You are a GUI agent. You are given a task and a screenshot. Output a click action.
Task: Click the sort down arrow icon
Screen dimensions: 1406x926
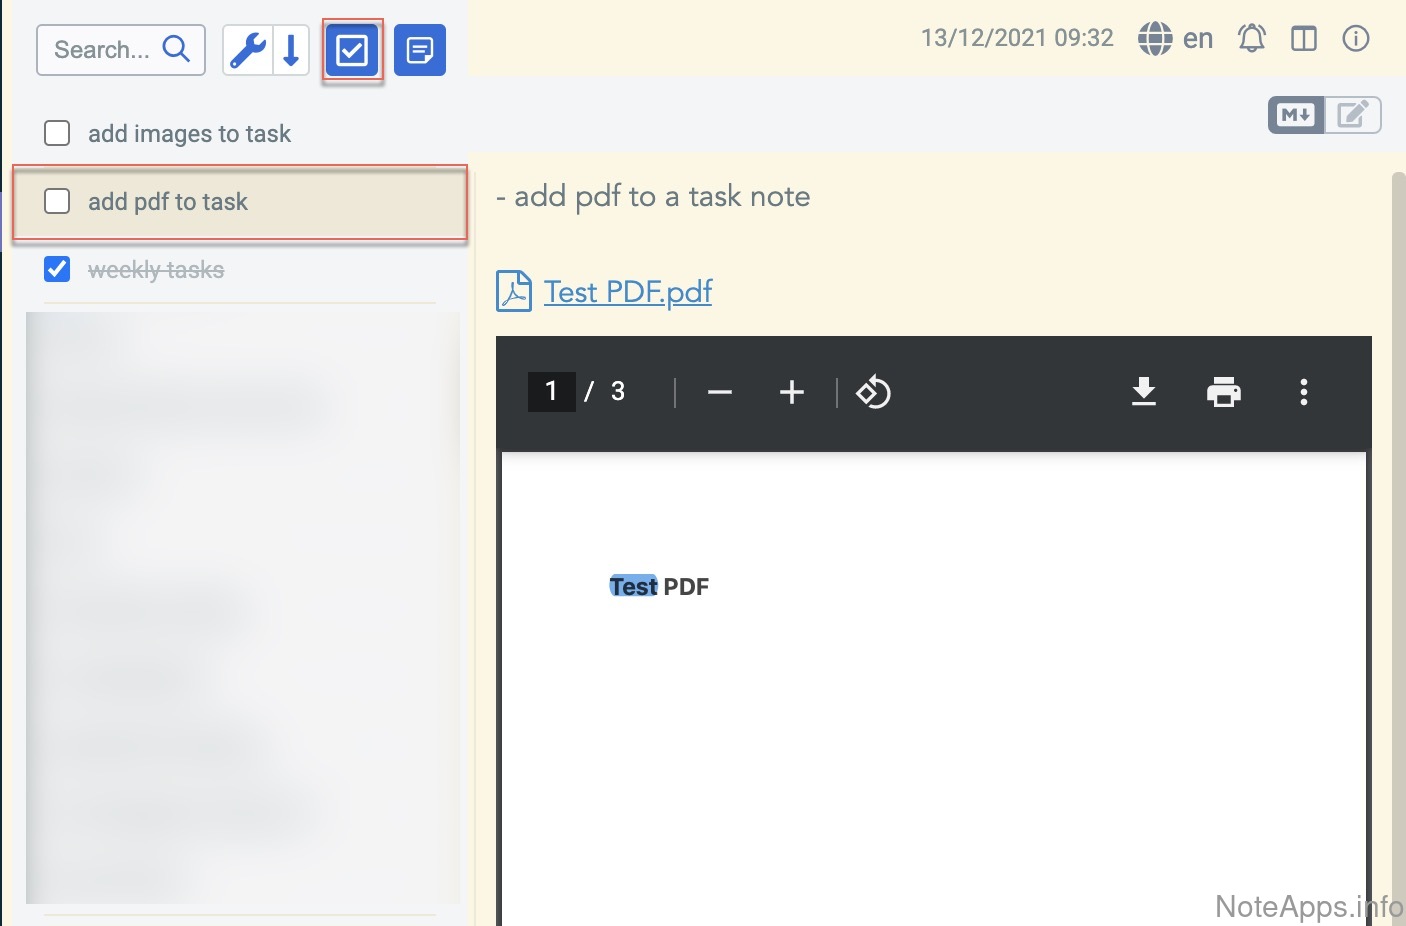point(291,50)
